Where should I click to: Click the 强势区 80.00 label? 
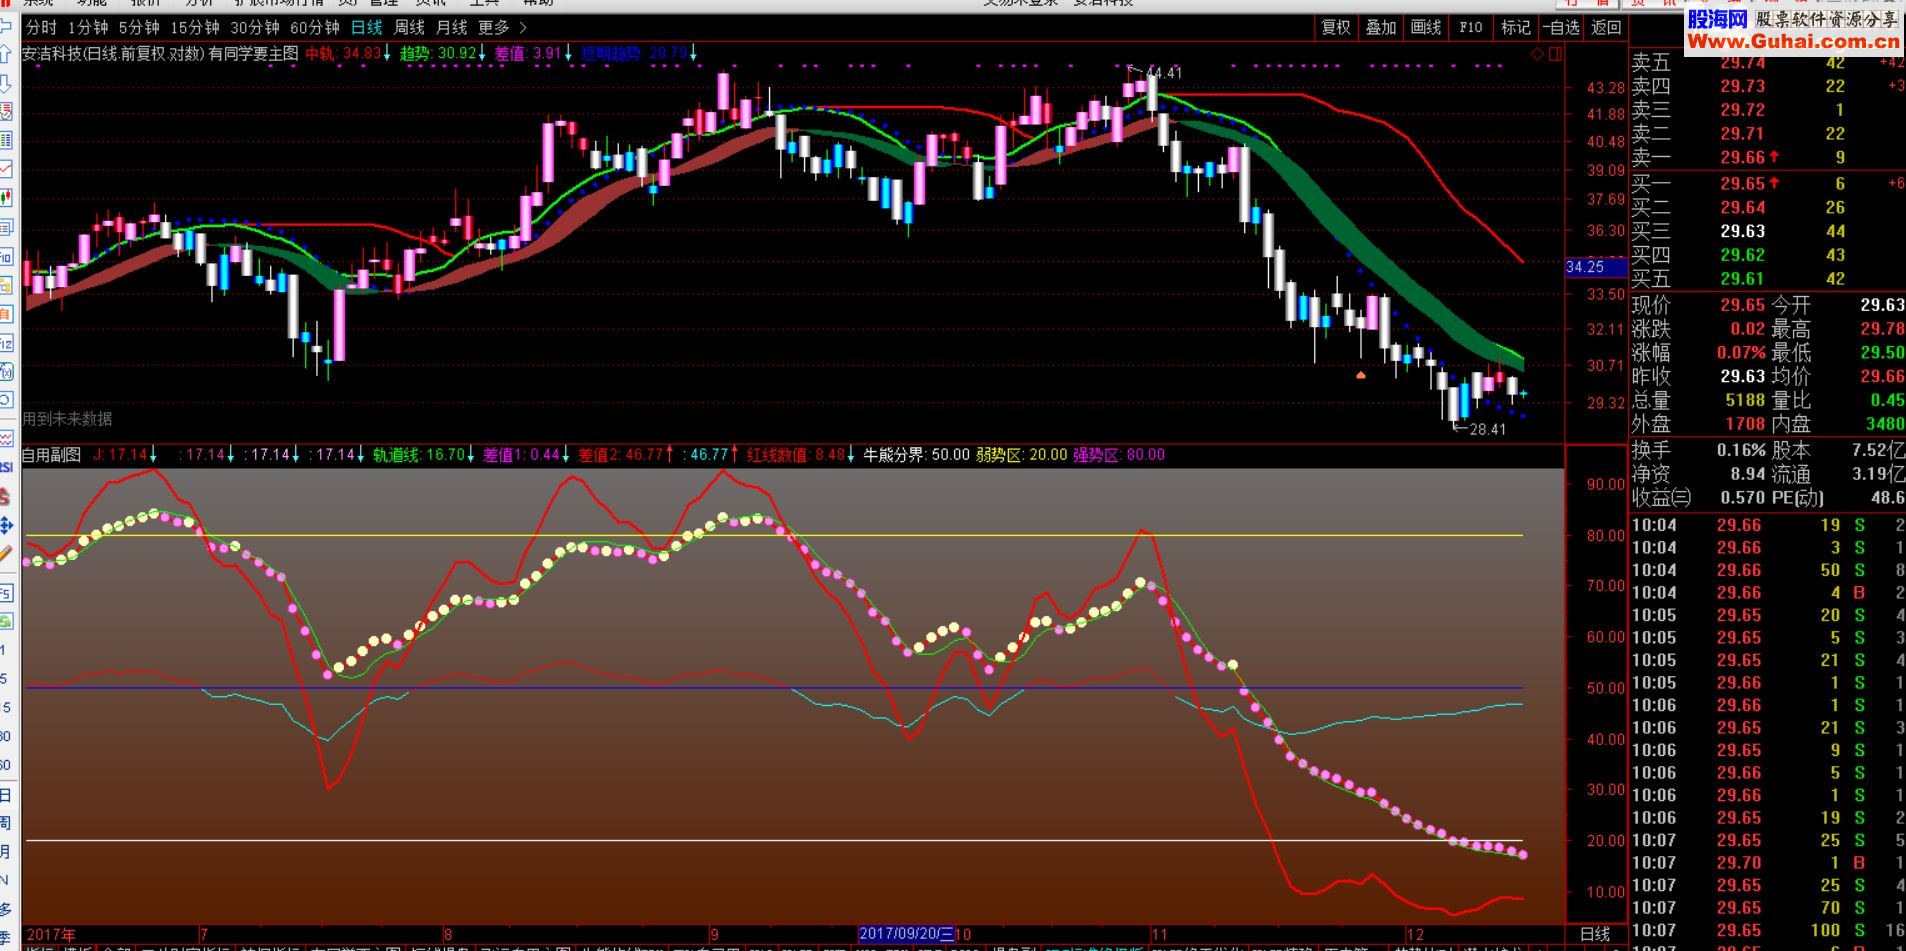click(x=1119, y=455)
